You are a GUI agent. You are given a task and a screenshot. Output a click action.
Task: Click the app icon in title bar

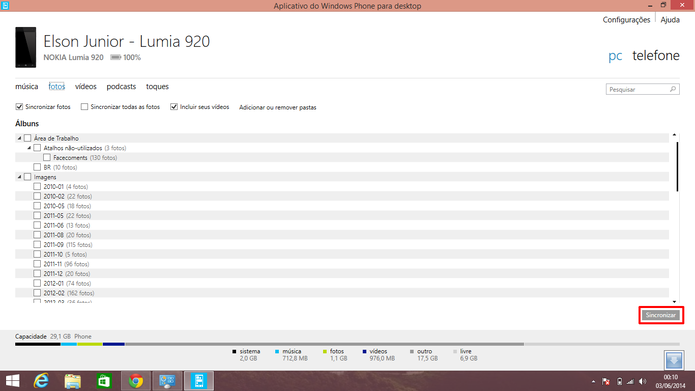(5, 6)
